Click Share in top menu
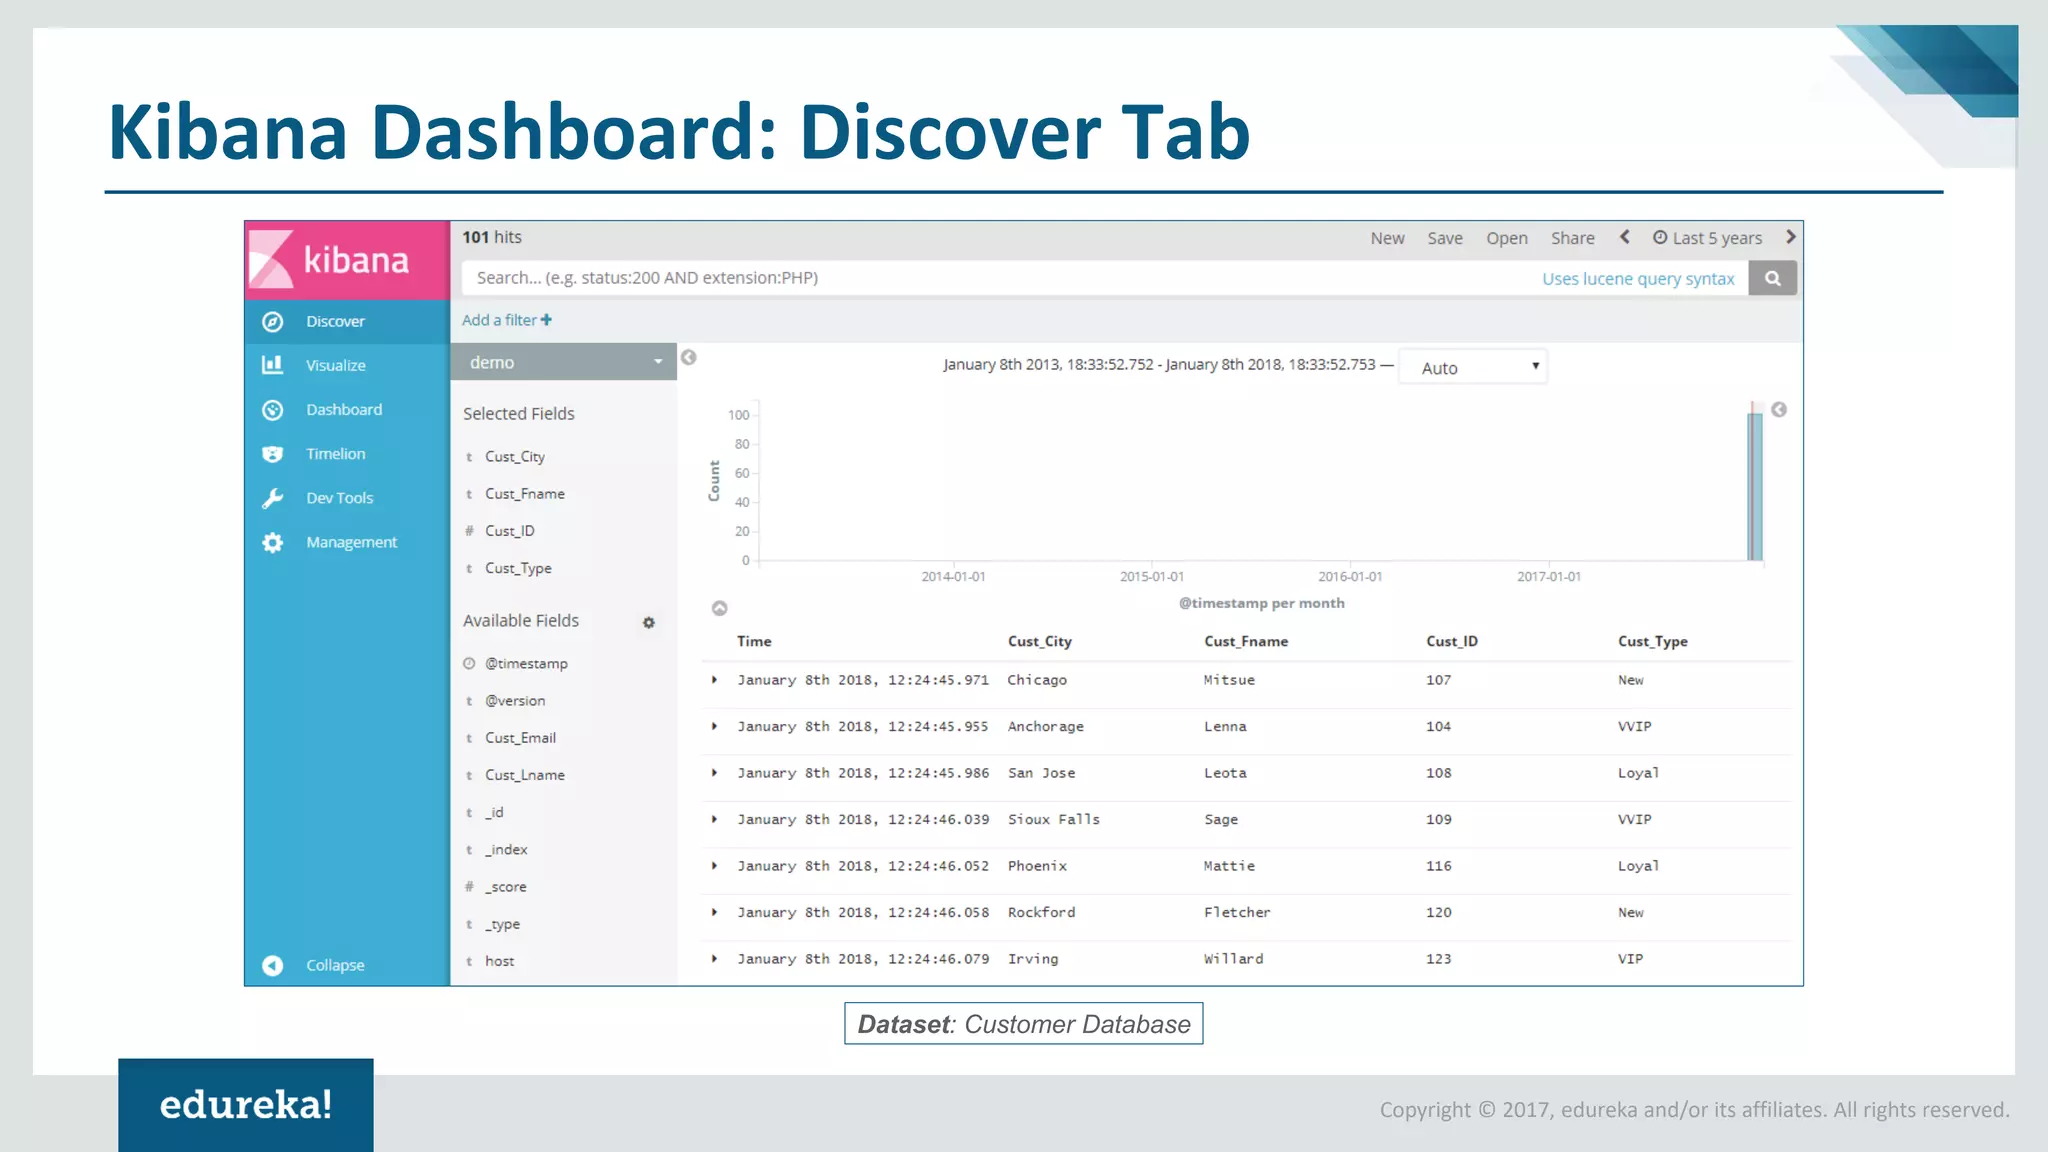 pos(1572,238)
